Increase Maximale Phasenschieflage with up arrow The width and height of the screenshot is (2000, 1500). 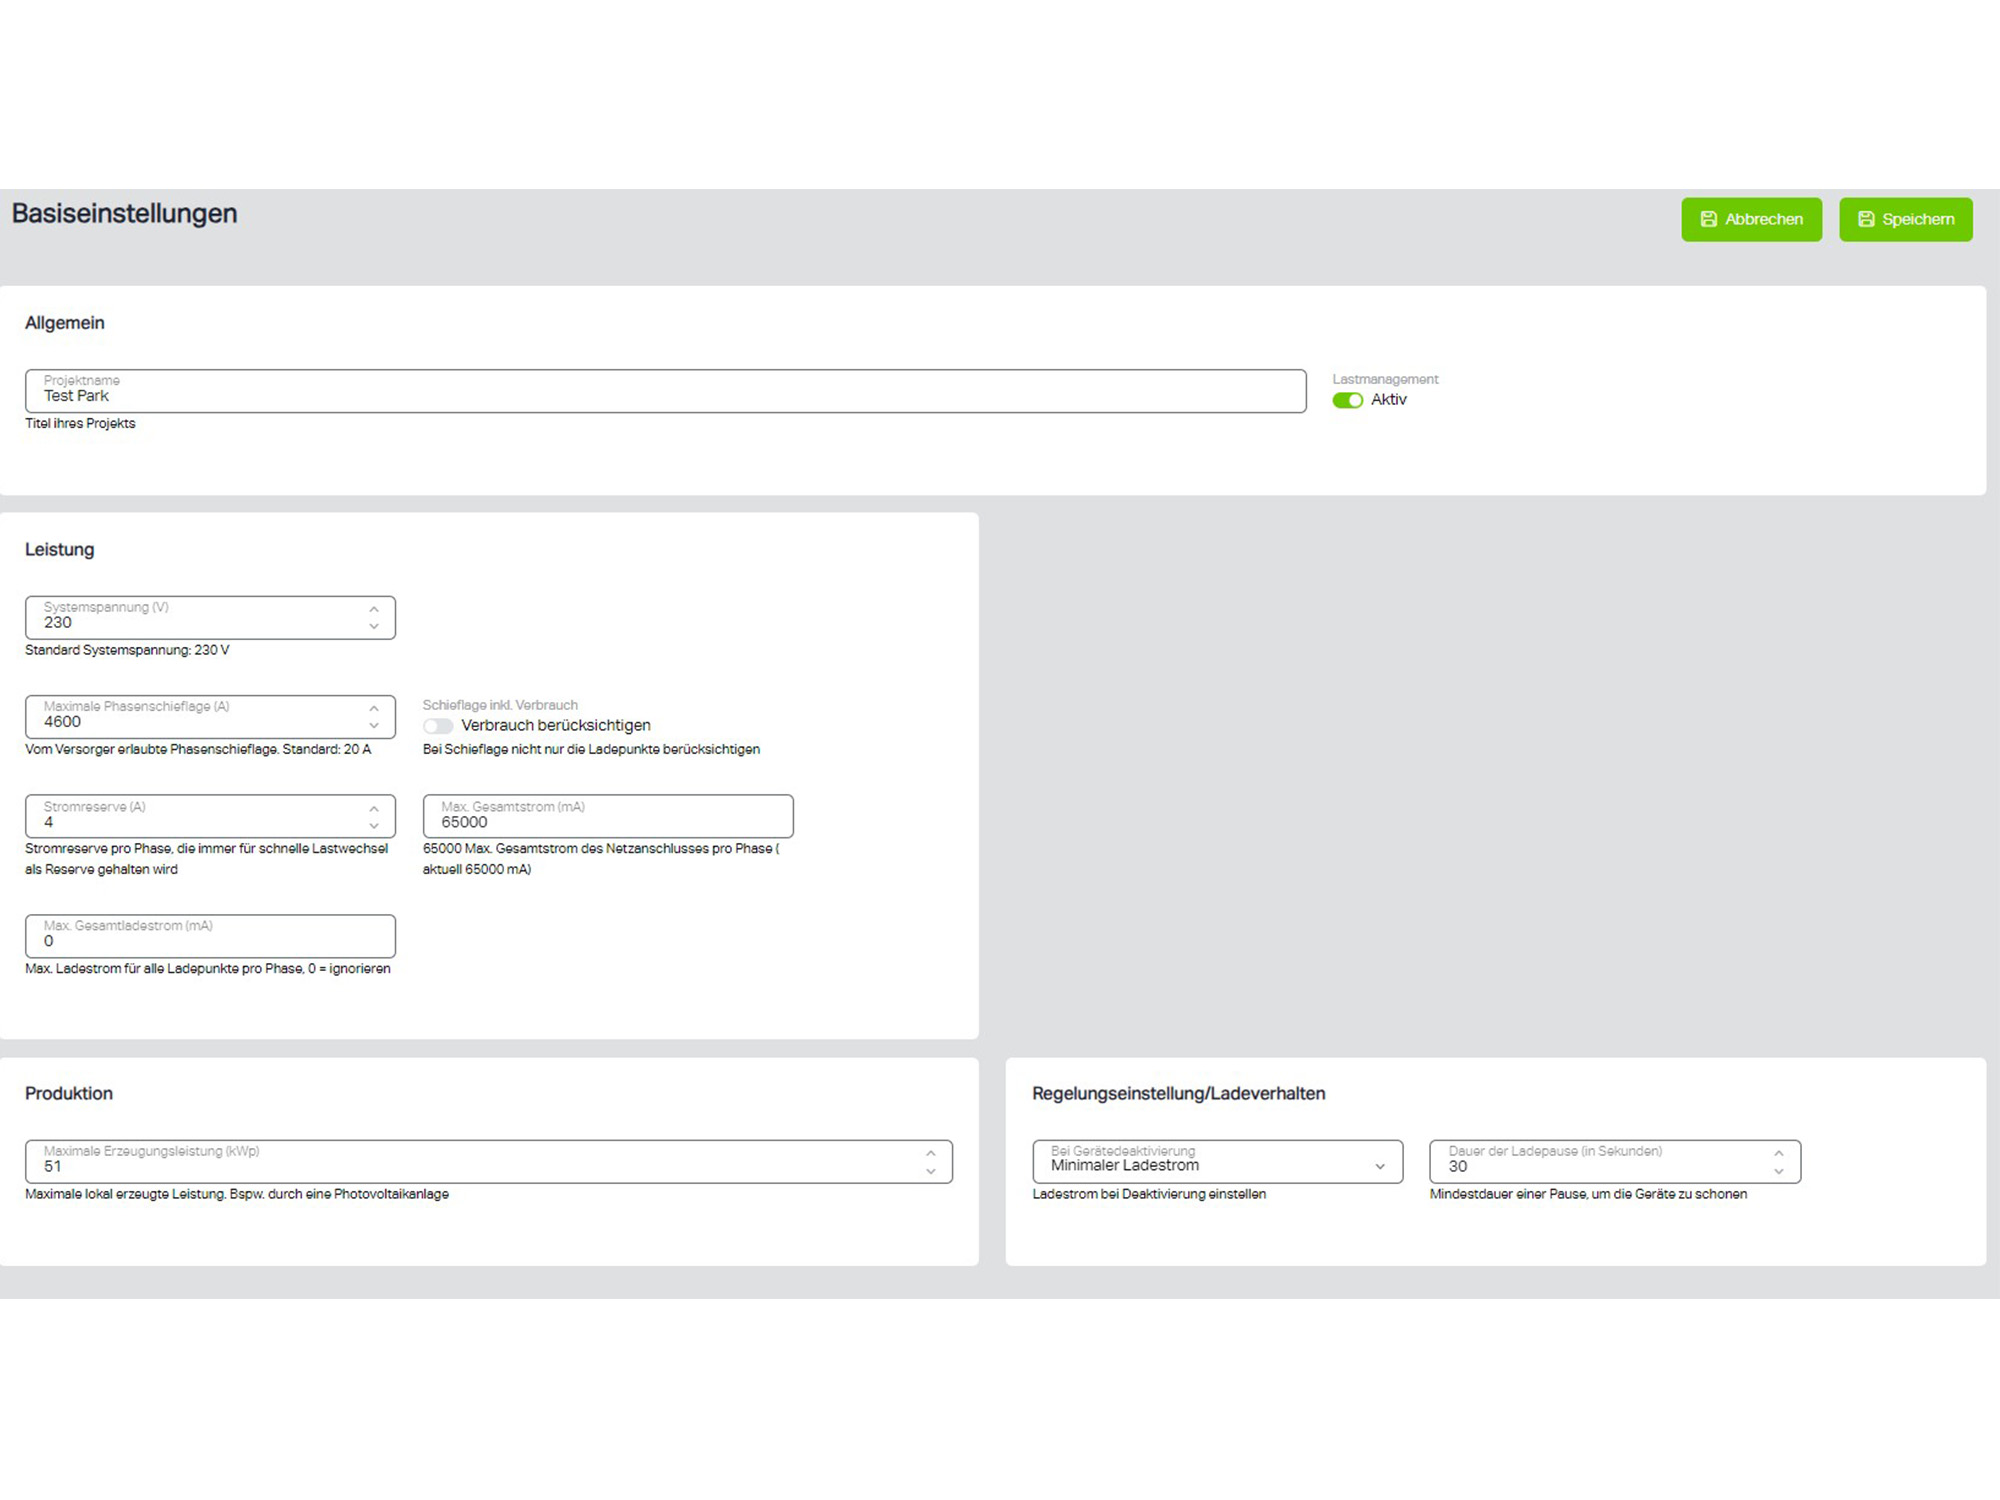coord(374,707)
